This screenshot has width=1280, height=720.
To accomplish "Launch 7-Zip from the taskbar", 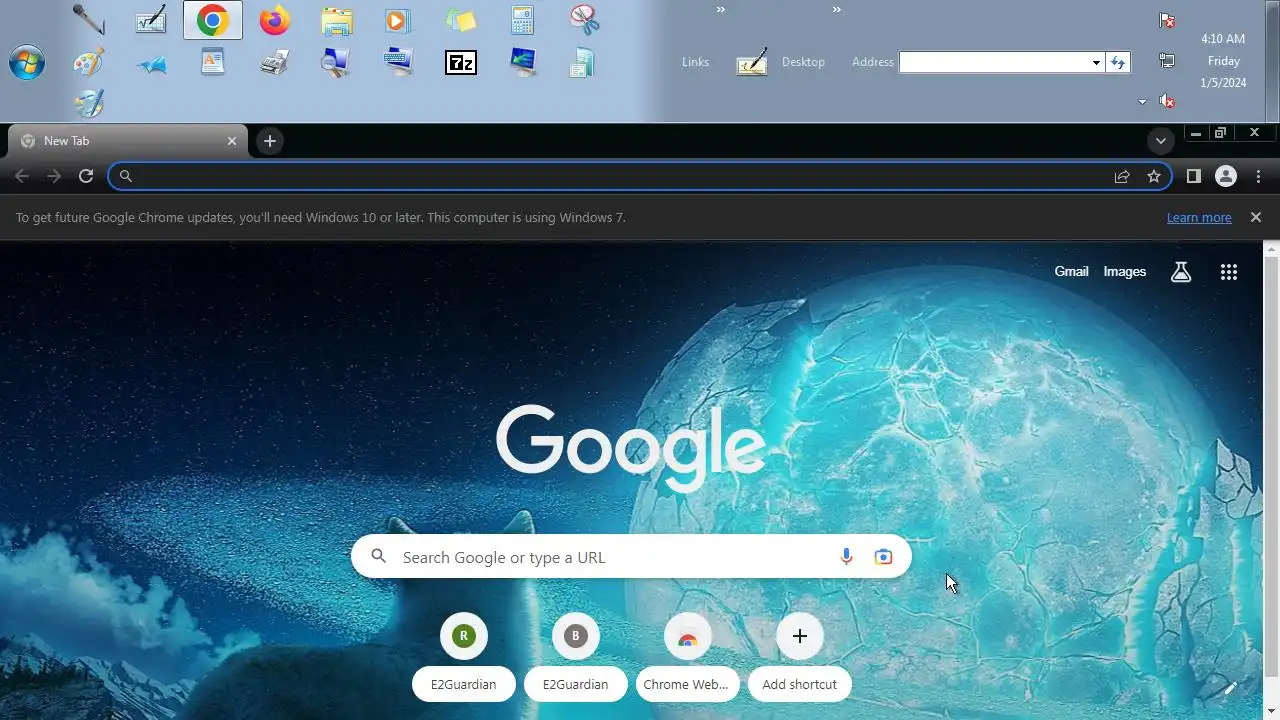I will (460, 62).
